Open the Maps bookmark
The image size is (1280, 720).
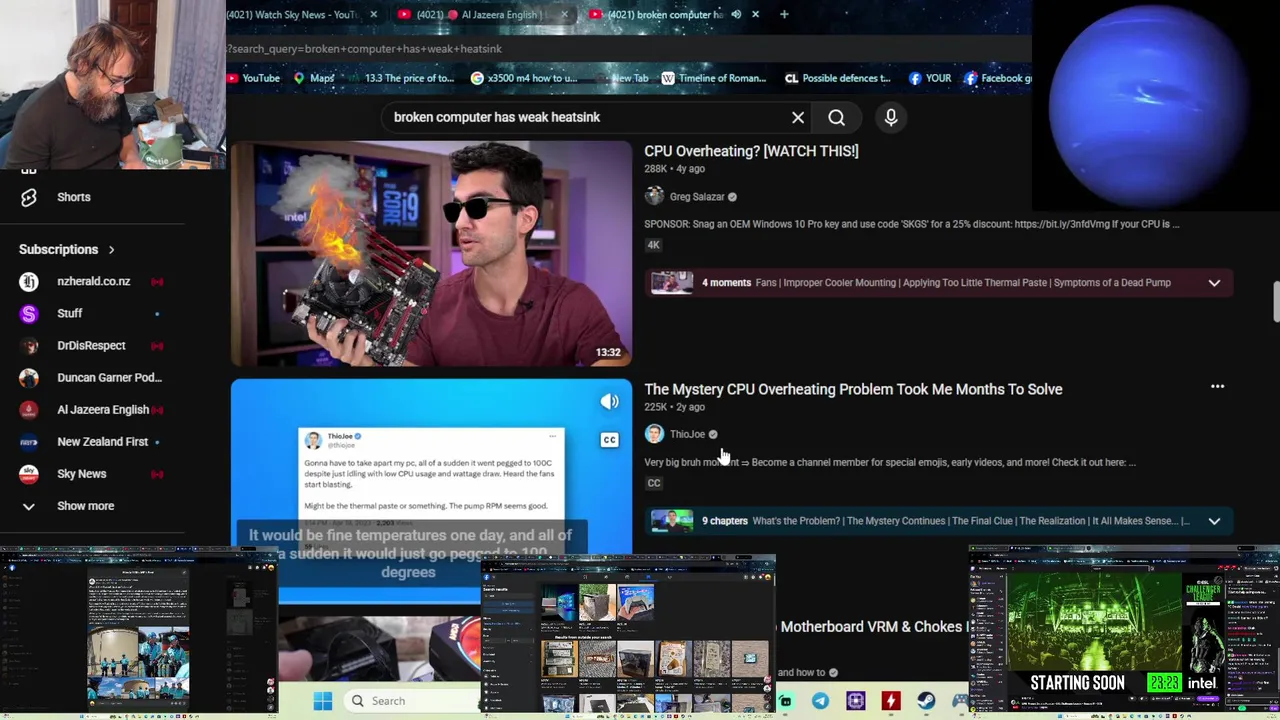314,78
